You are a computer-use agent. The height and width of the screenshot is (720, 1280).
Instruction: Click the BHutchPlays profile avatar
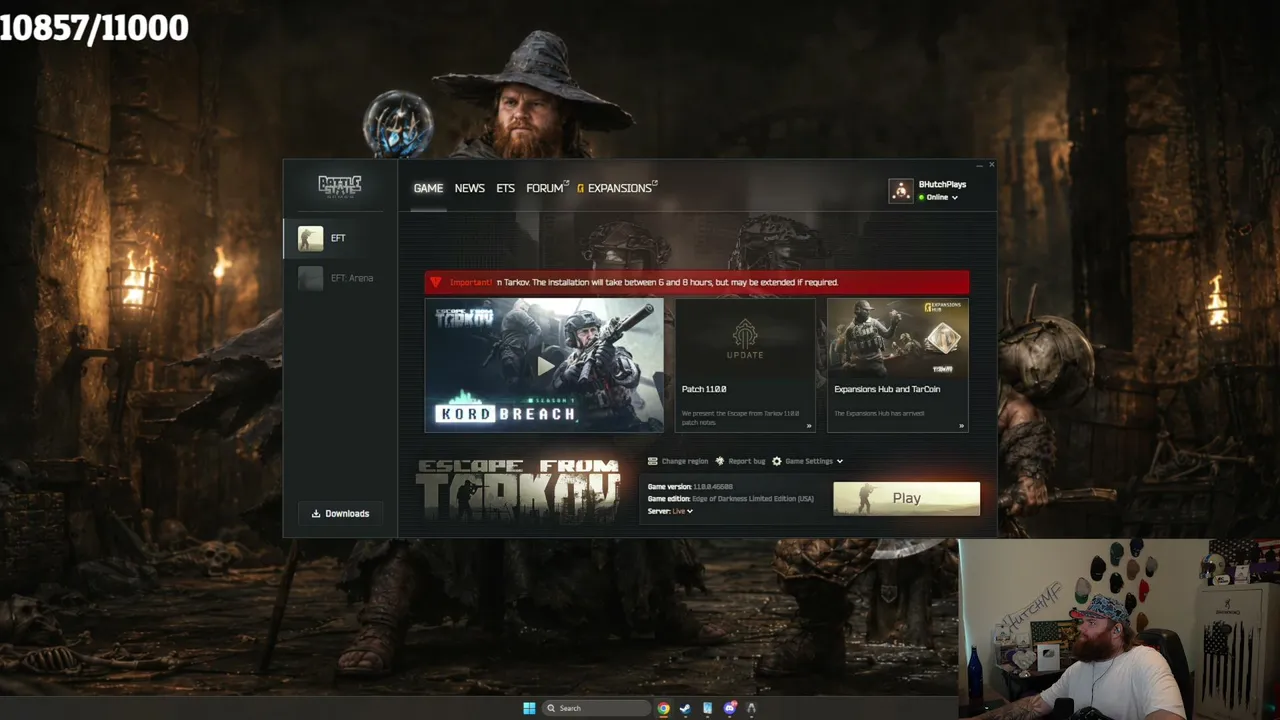click(901, 190)
